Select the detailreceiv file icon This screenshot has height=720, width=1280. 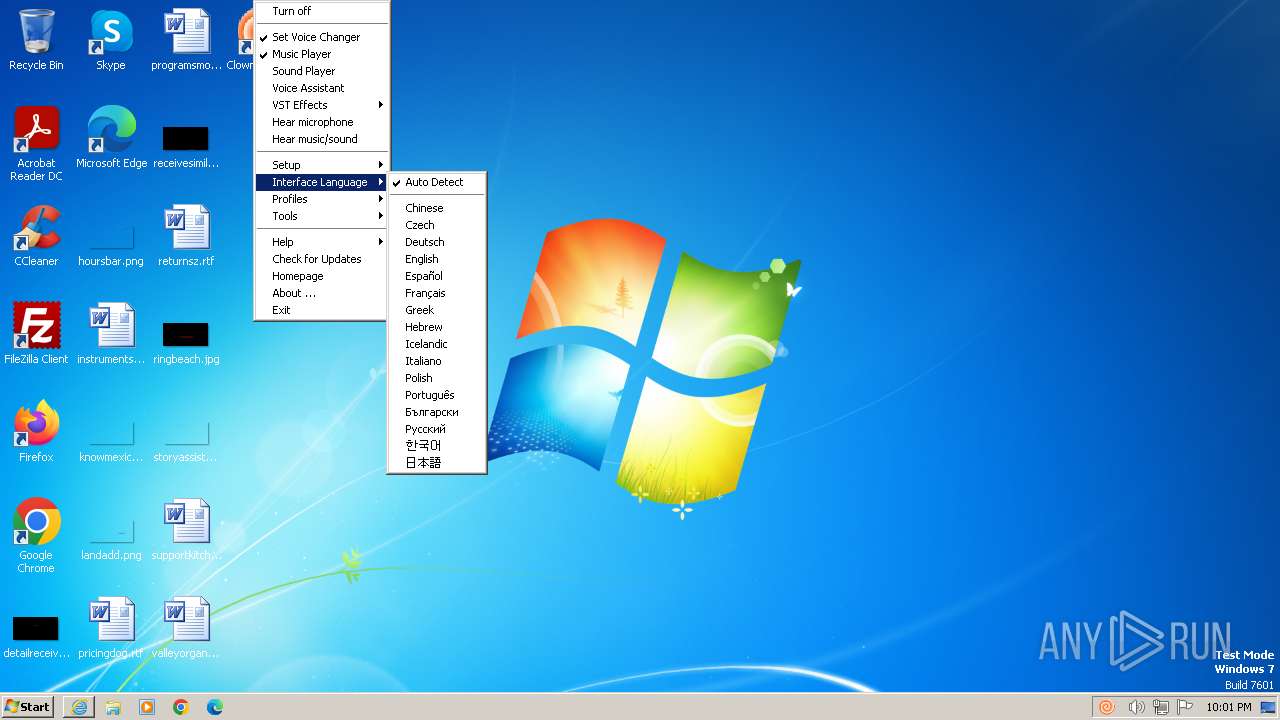pyautogui.click(x=36, y=635)
